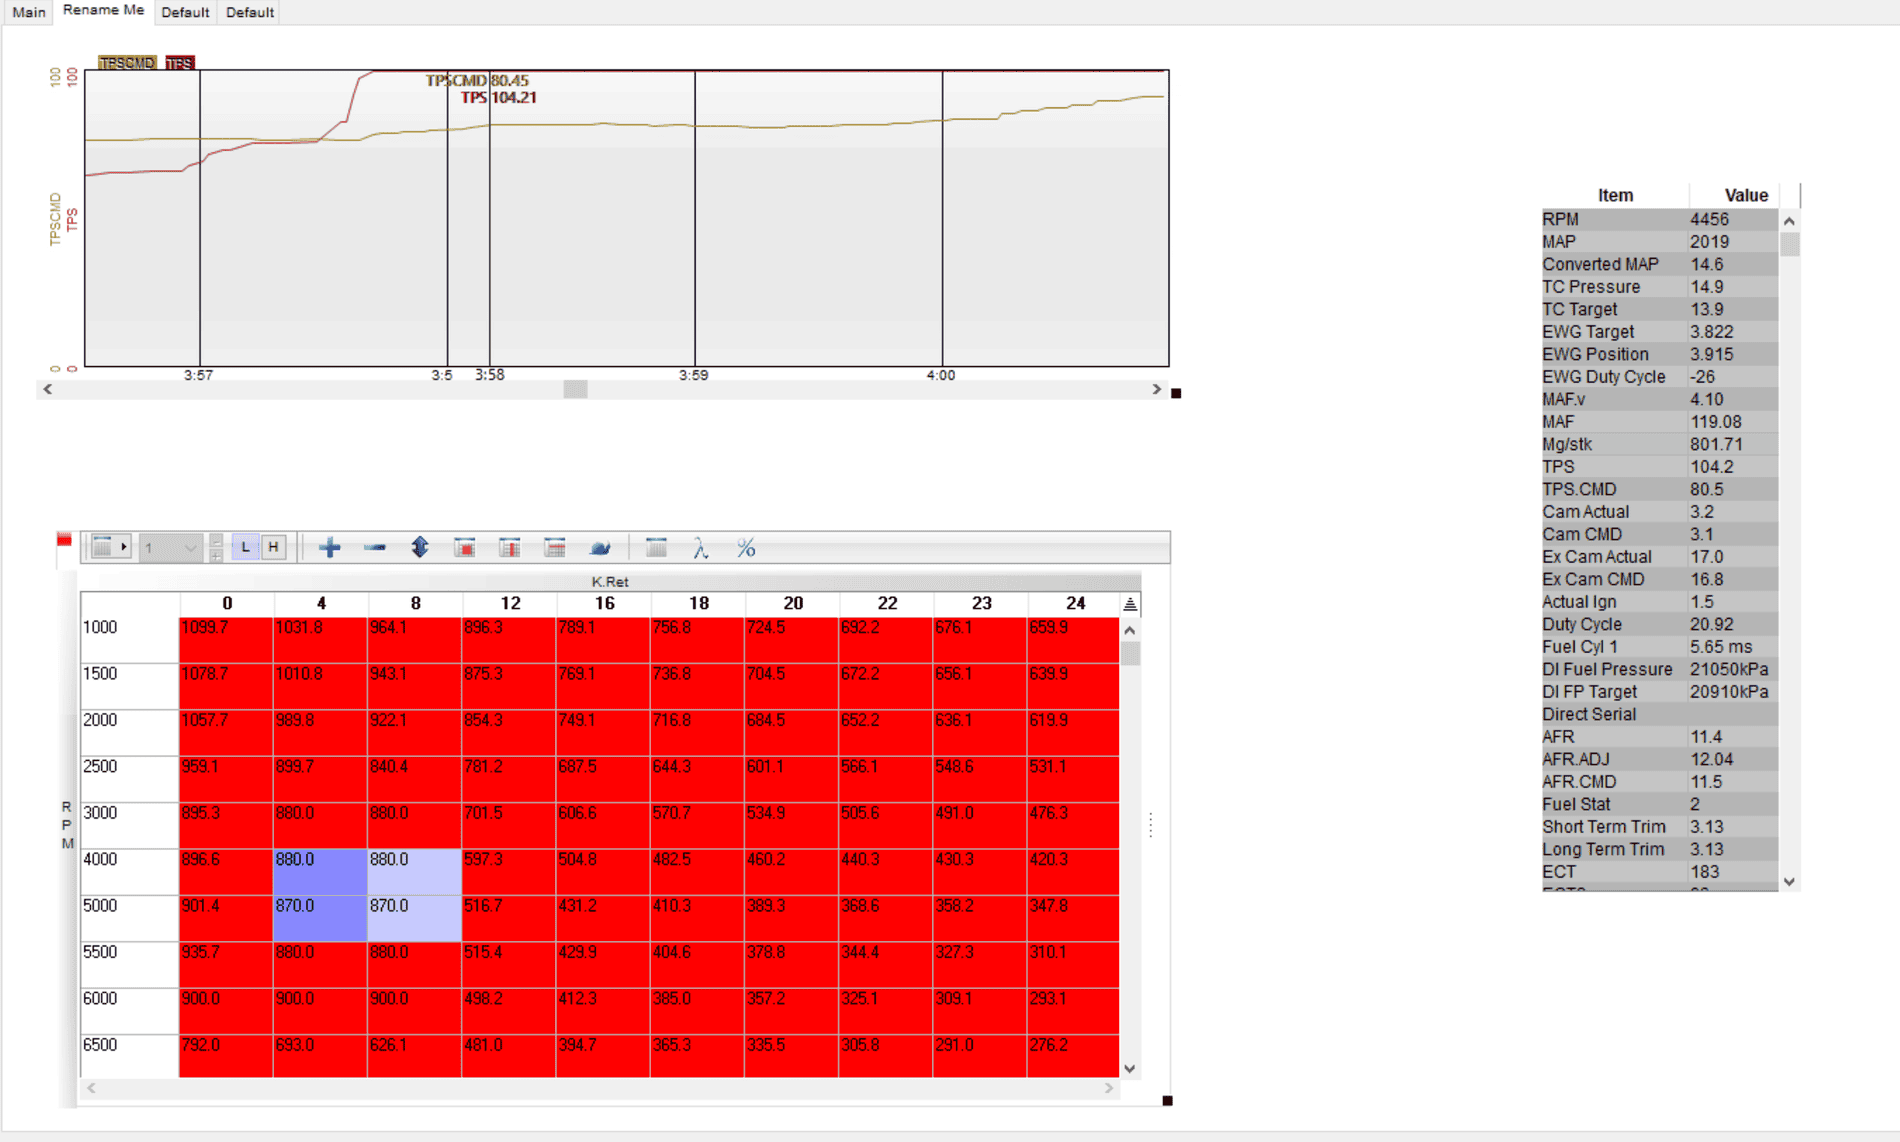The width and height of the screenshot is (1900, 1142).
Task: Click the lambda conversion icon
Action: point(701,548)
